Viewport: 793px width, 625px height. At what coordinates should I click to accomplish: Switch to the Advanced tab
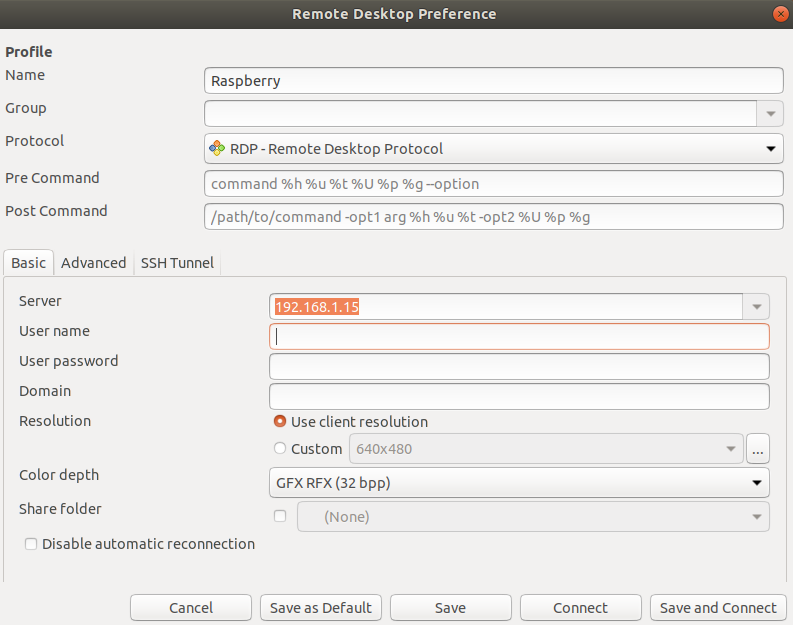(93, 263)
